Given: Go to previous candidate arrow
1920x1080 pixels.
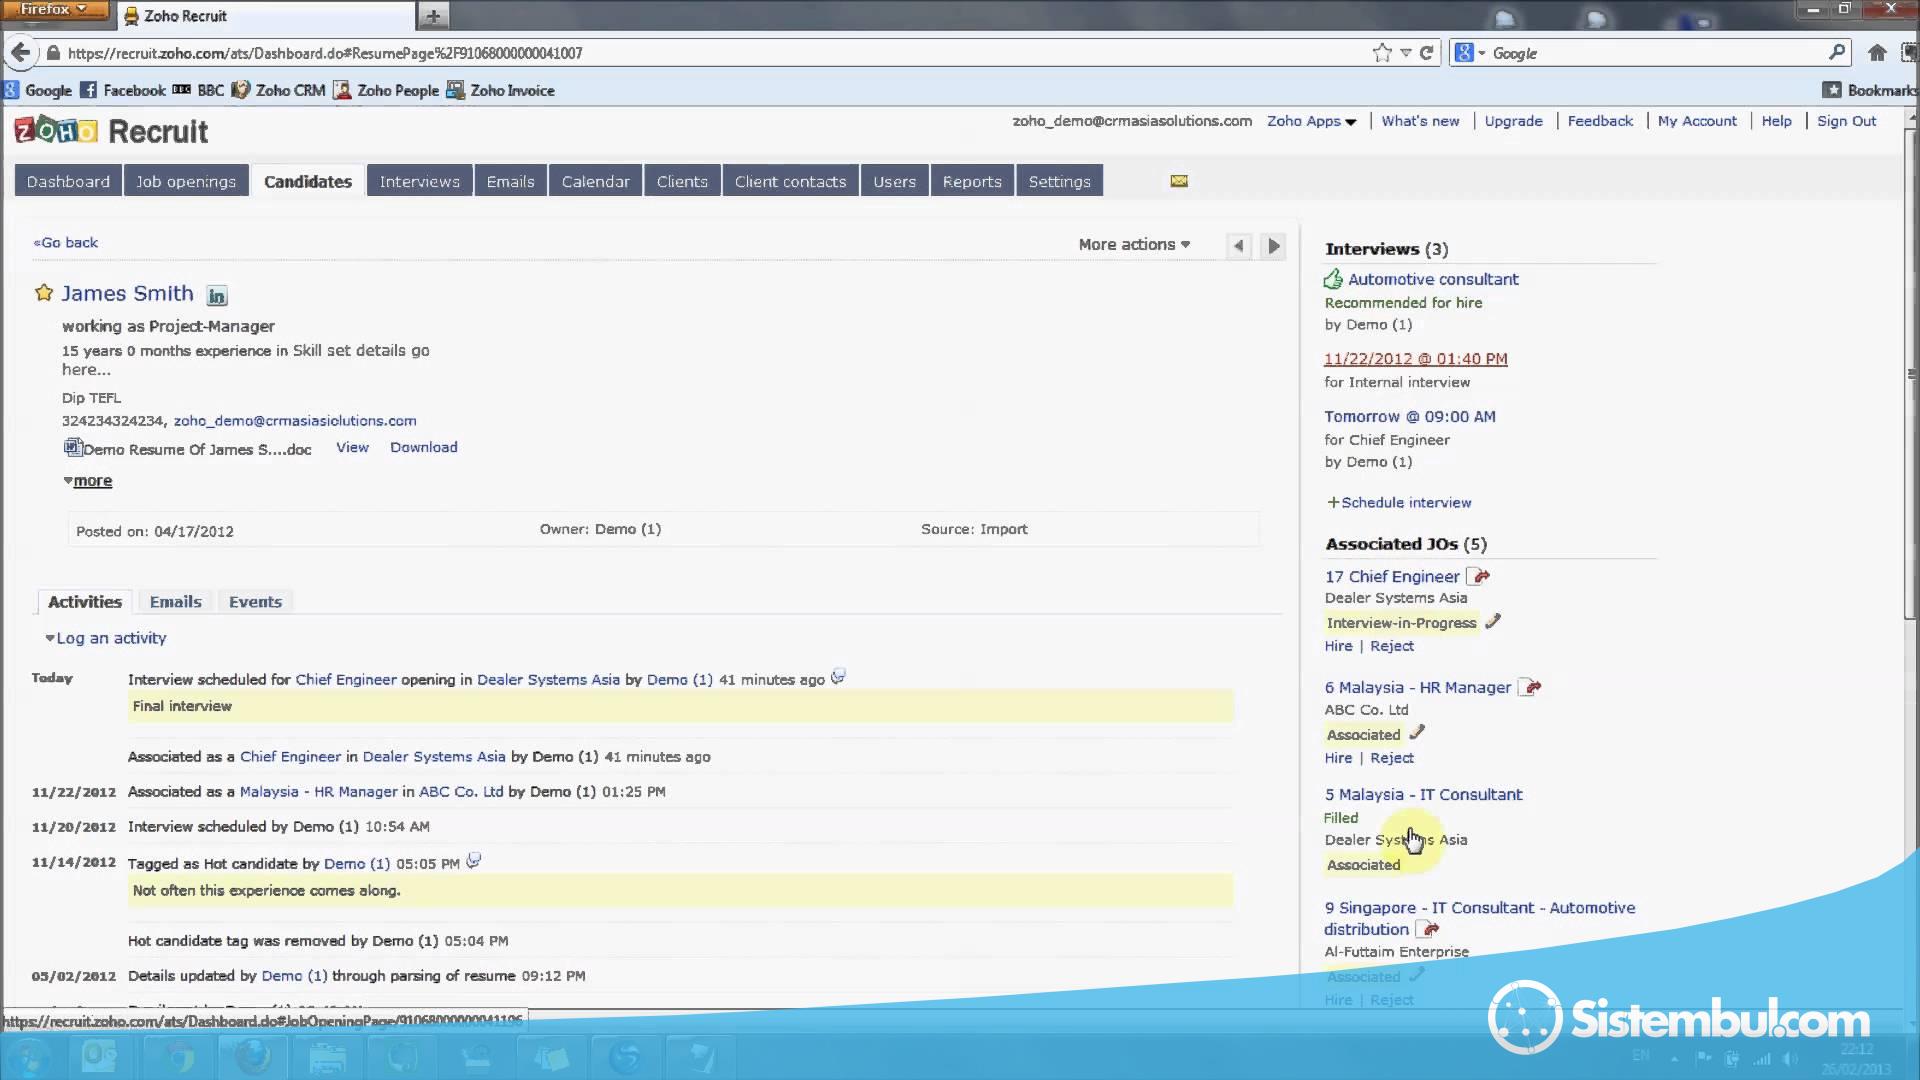Looking at the screenshot, I should (1239, 246).
